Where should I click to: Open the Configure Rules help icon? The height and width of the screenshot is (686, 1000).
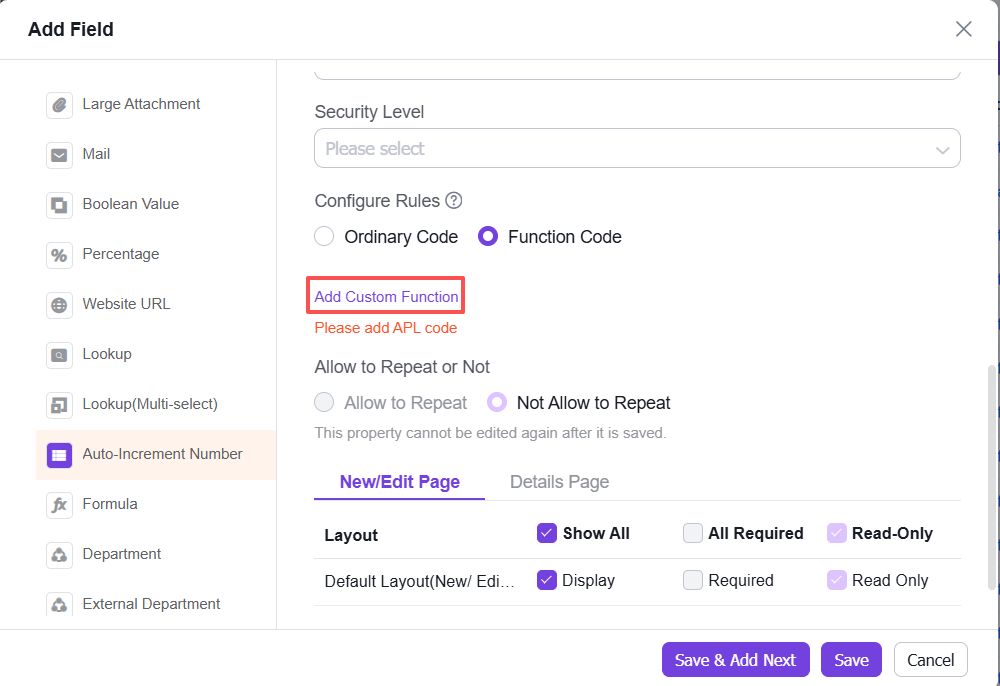click(x=453, y=201)
